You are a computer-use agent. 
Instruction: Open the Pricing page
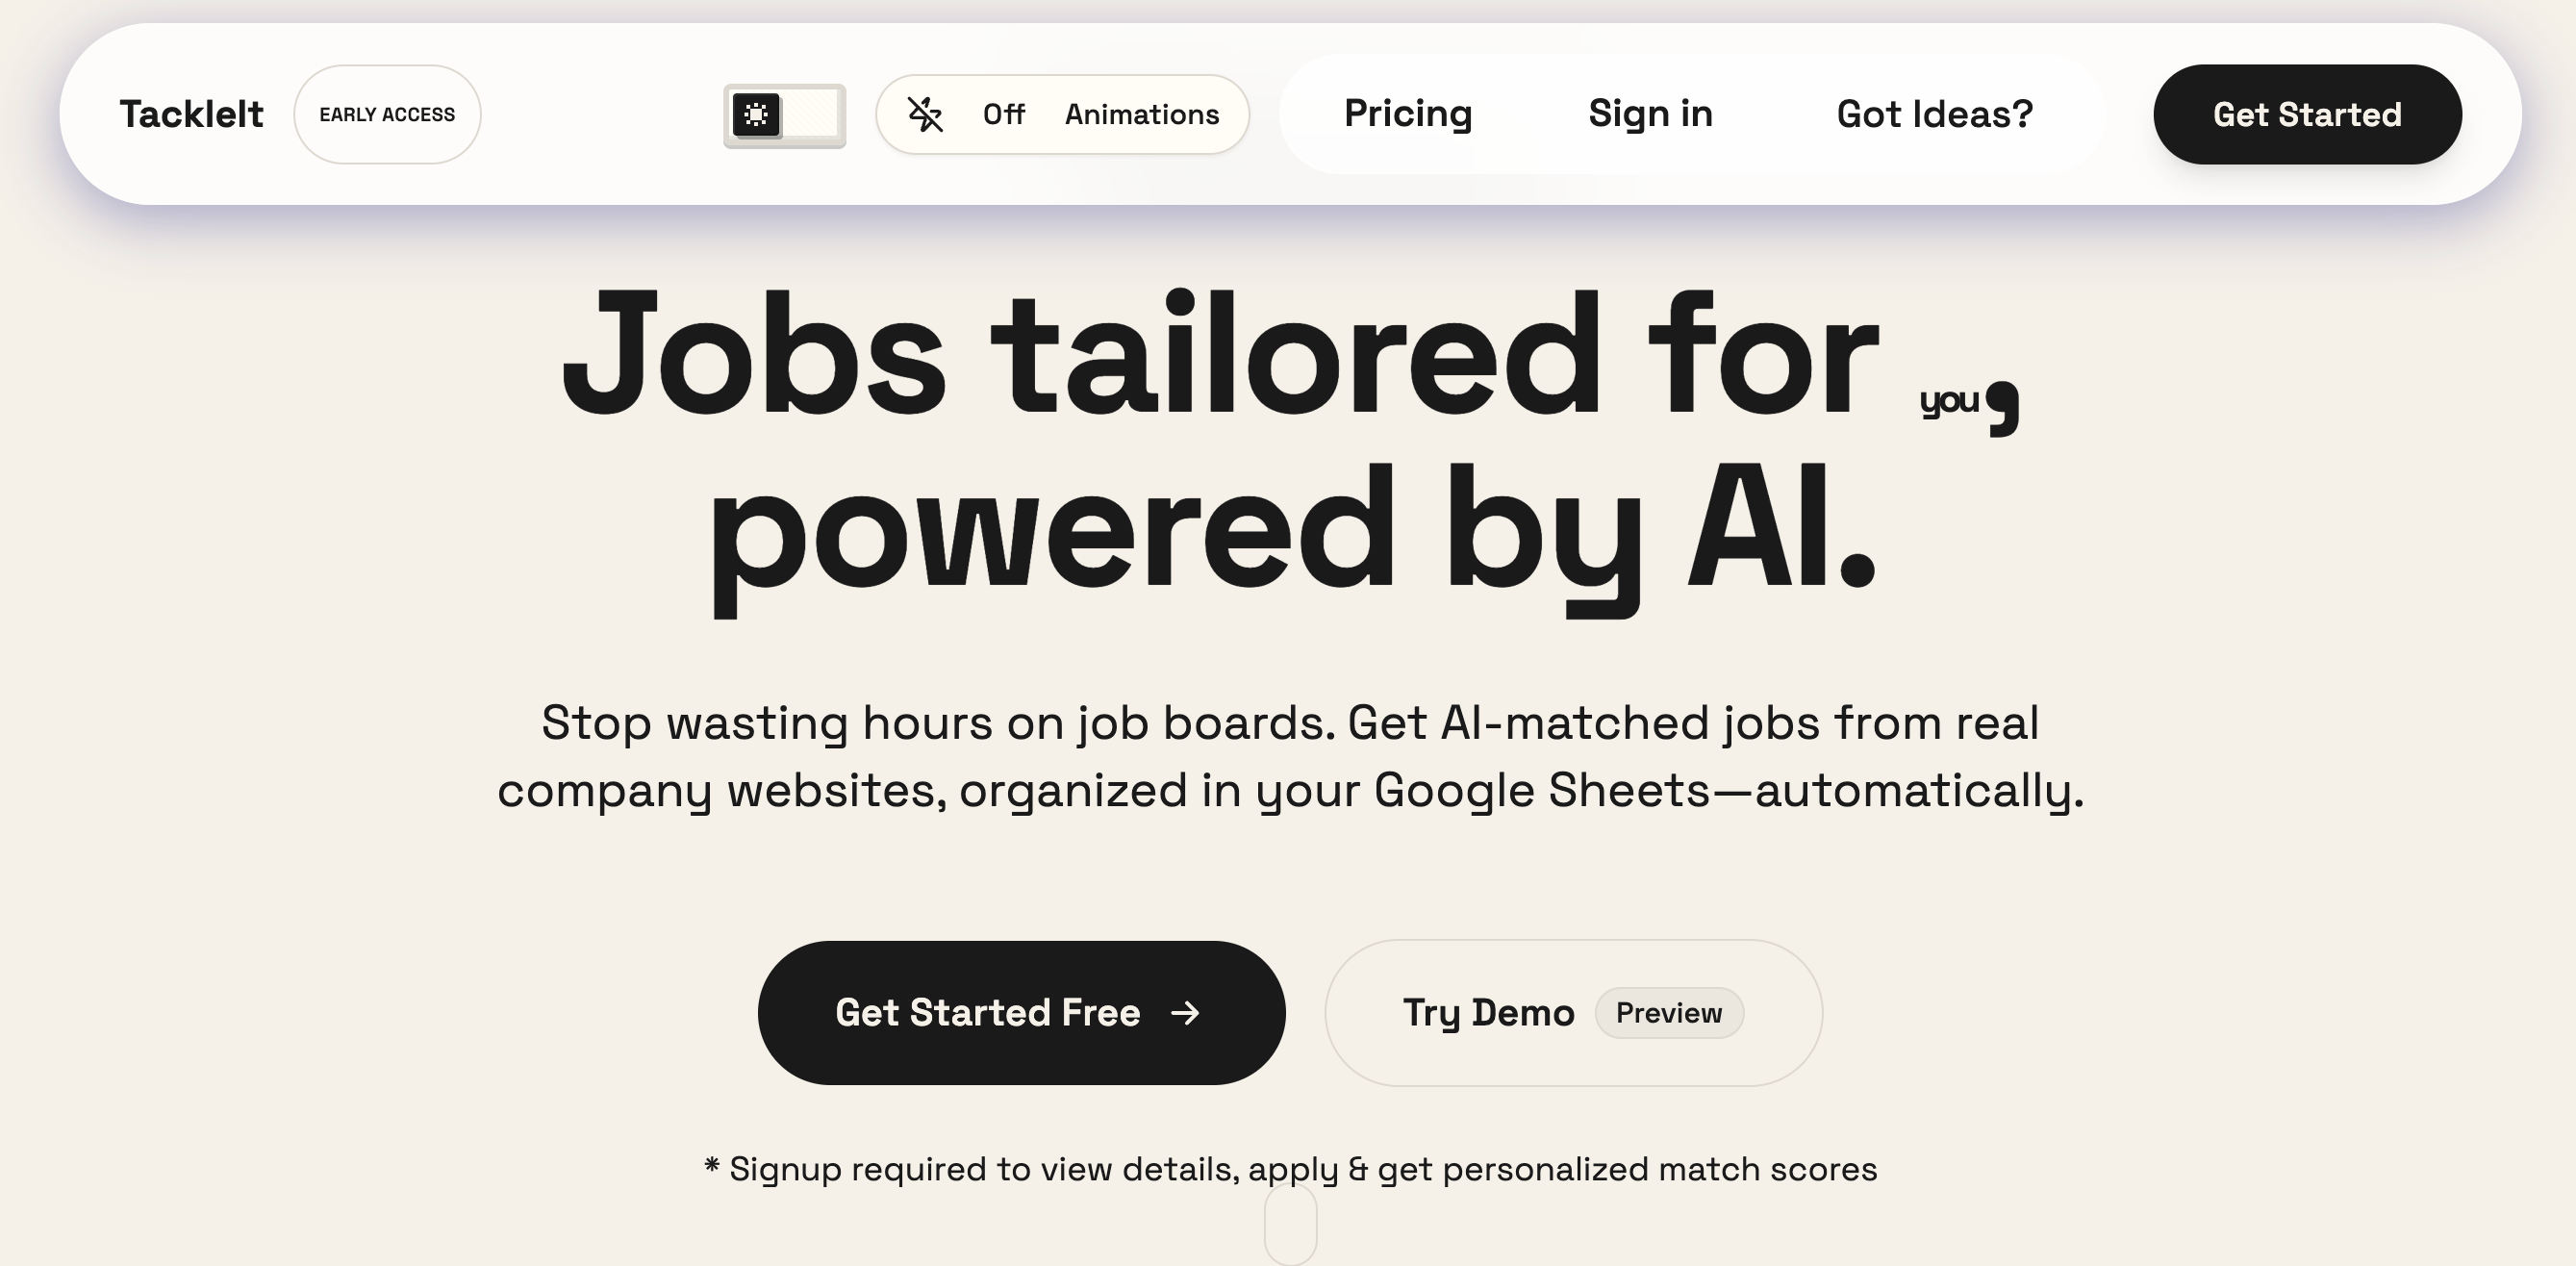pyautogui.click(x=1408, y=114)
